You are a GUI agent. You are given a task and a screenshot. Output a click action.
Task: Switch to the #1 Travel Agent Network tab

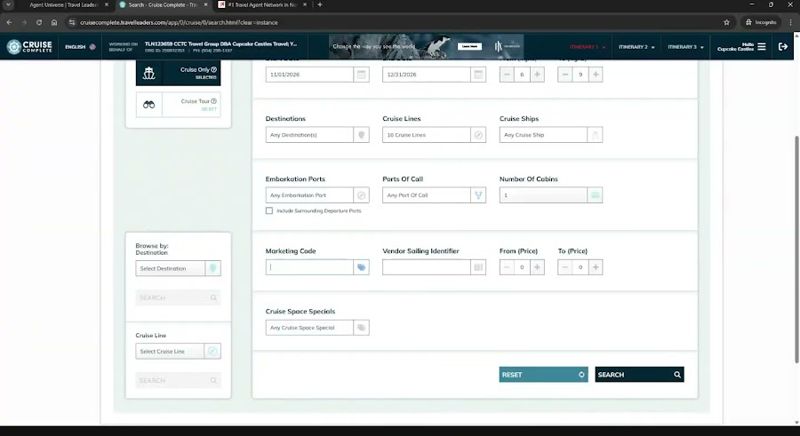pyautogui.click(x=262, y=5)
